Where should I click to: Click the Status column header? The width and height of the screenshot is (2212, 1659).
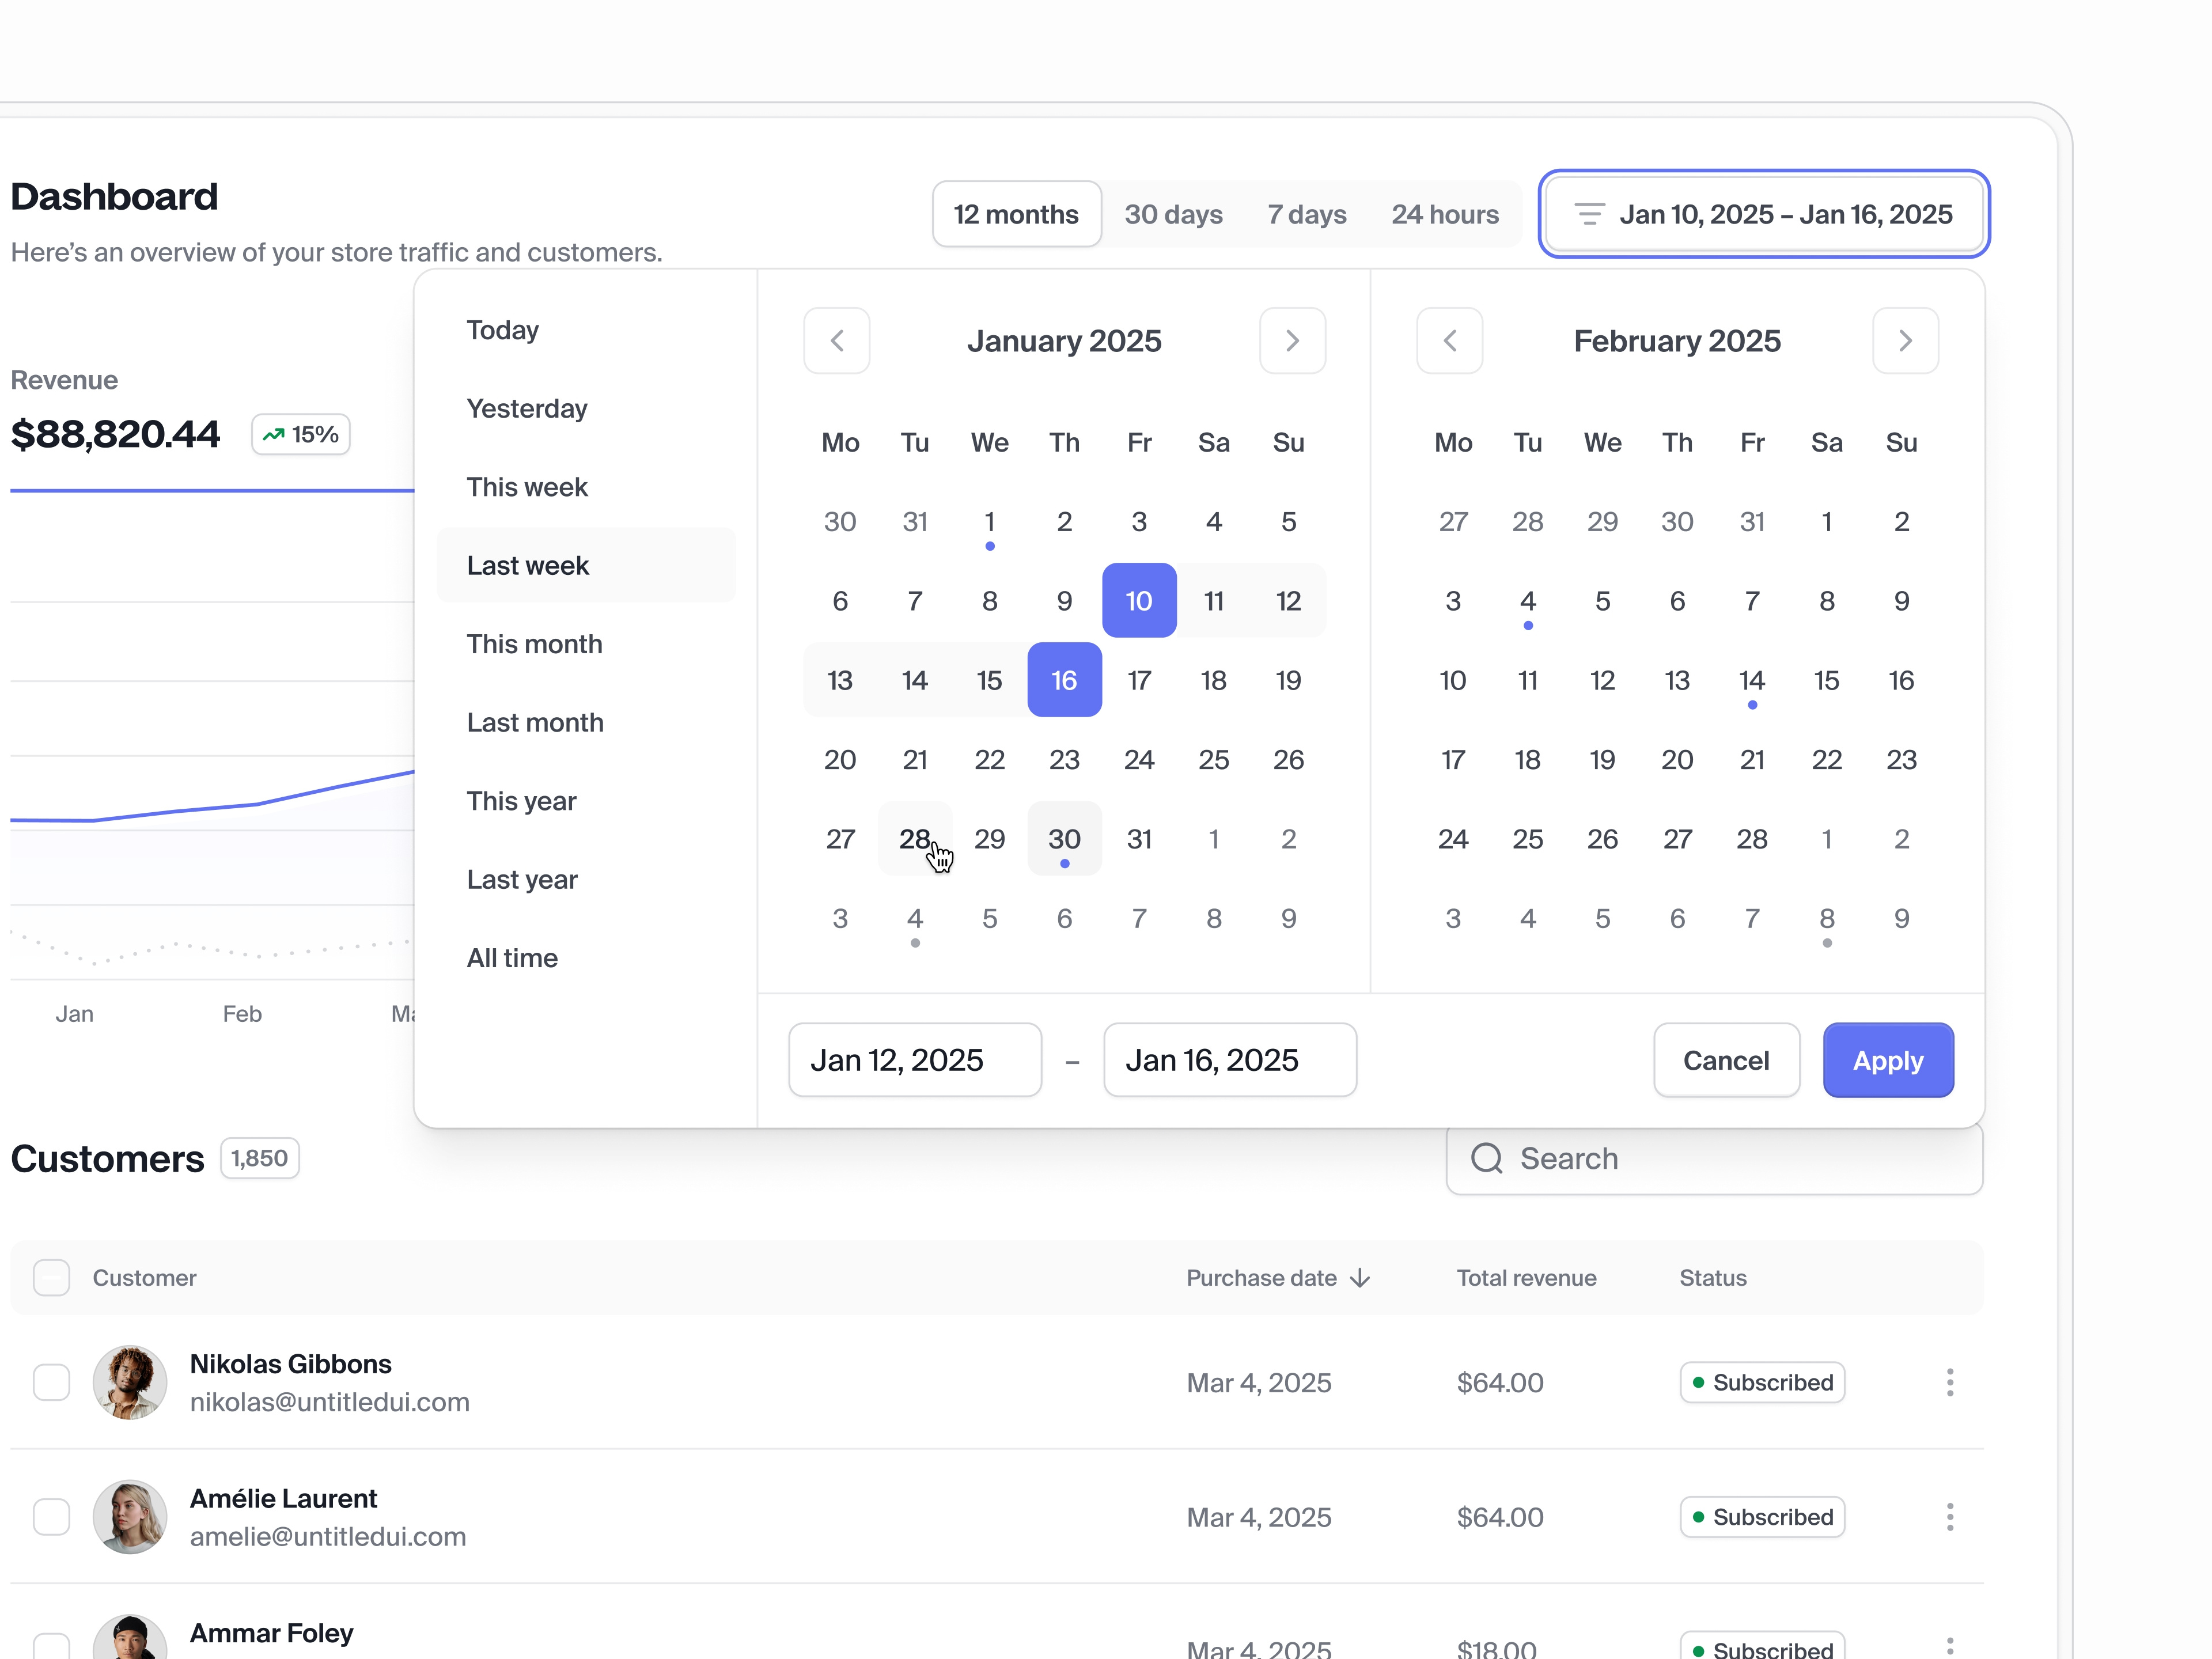(x=1712, y=1278)
